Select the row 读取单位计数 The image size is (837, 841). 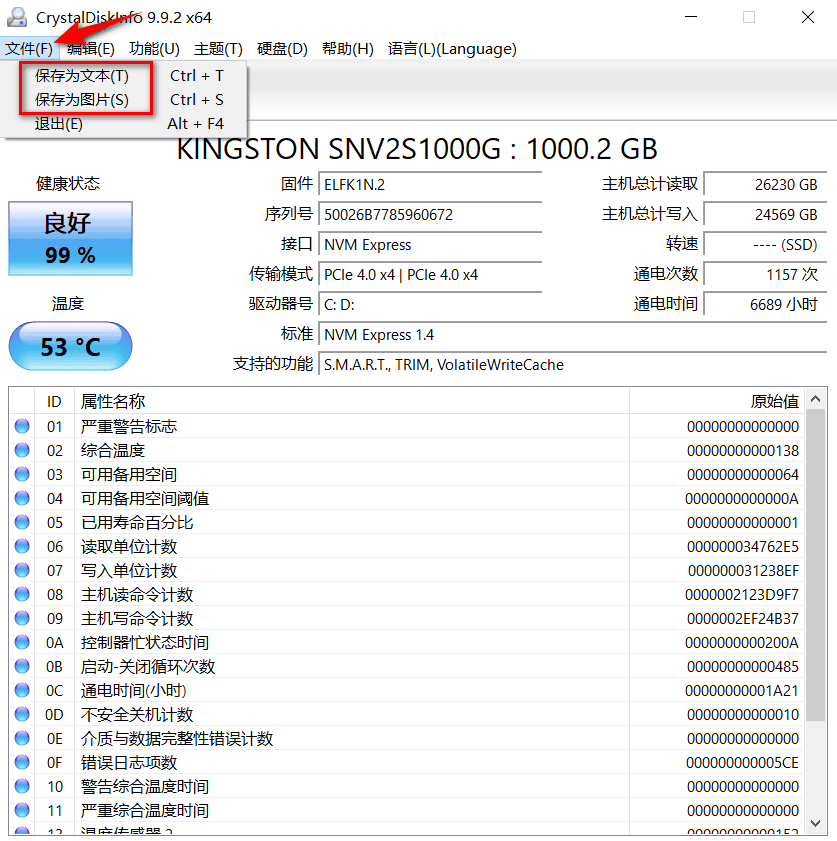click(407, 546)
